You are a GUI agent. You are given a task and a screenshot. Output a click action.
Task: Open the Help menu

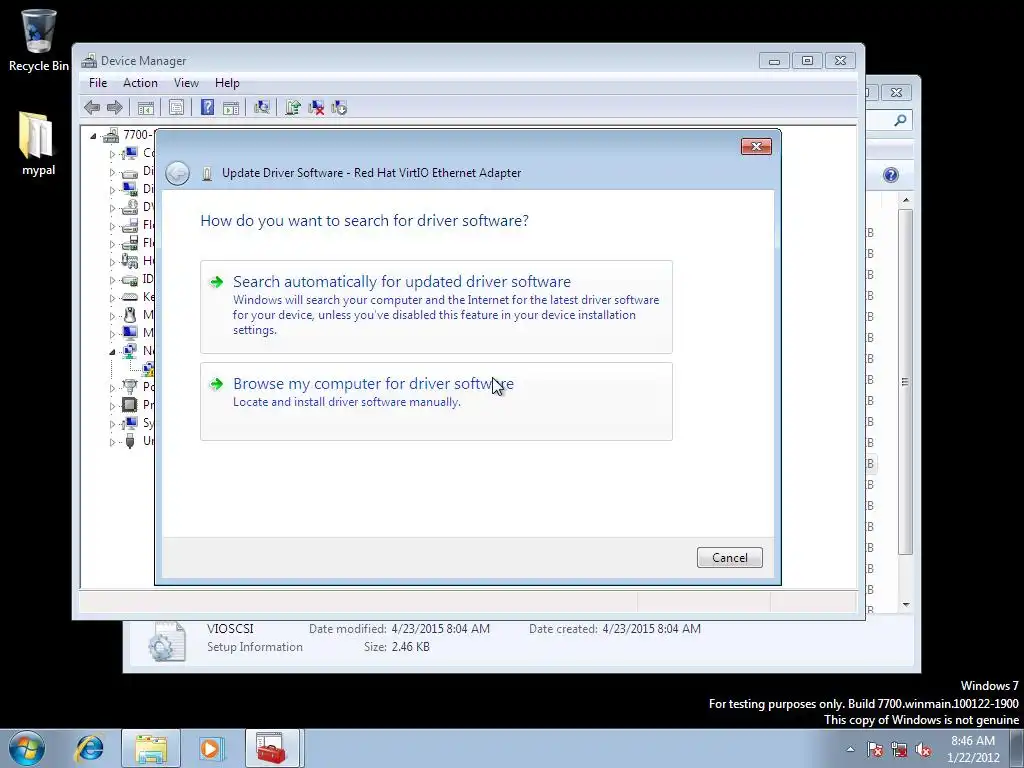point(227,83)
